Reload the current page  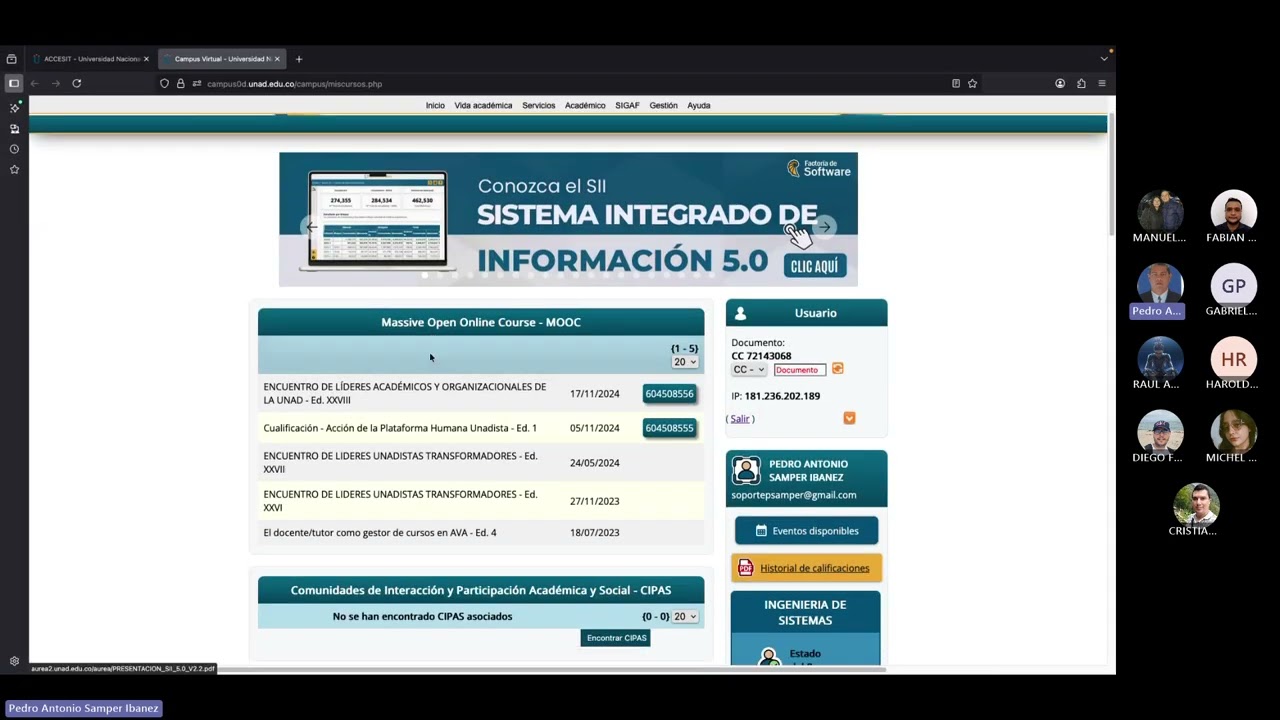76,83
